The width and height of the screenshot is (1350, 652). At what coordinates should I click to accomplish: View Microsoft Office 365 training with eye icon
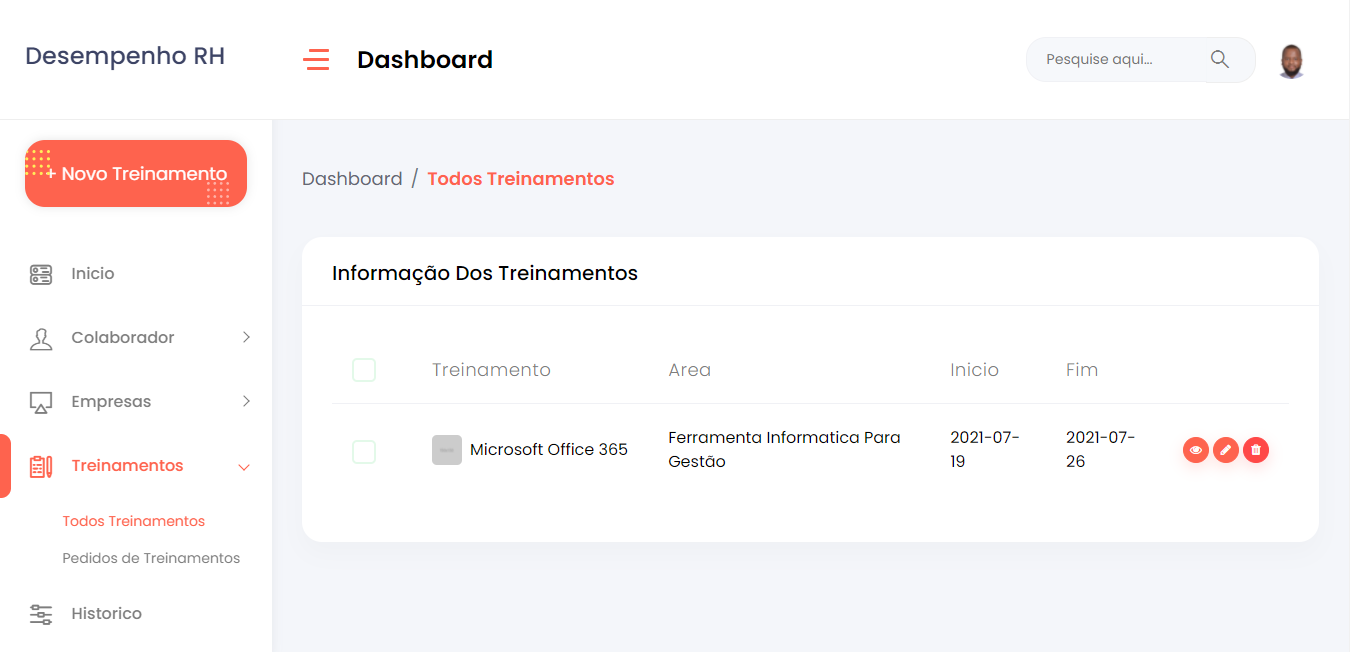[1195, 450]
